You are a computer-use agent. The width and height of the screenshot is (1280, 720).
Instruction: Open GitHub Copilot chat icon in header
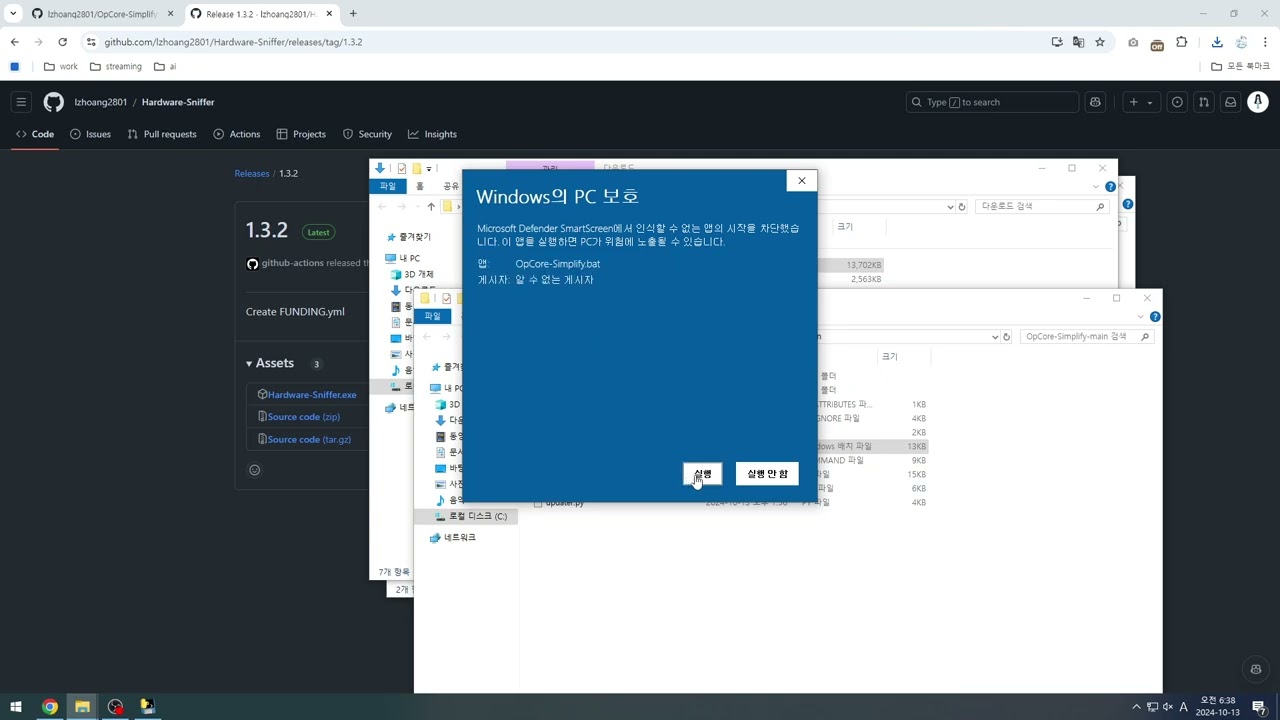(1095, 102)
